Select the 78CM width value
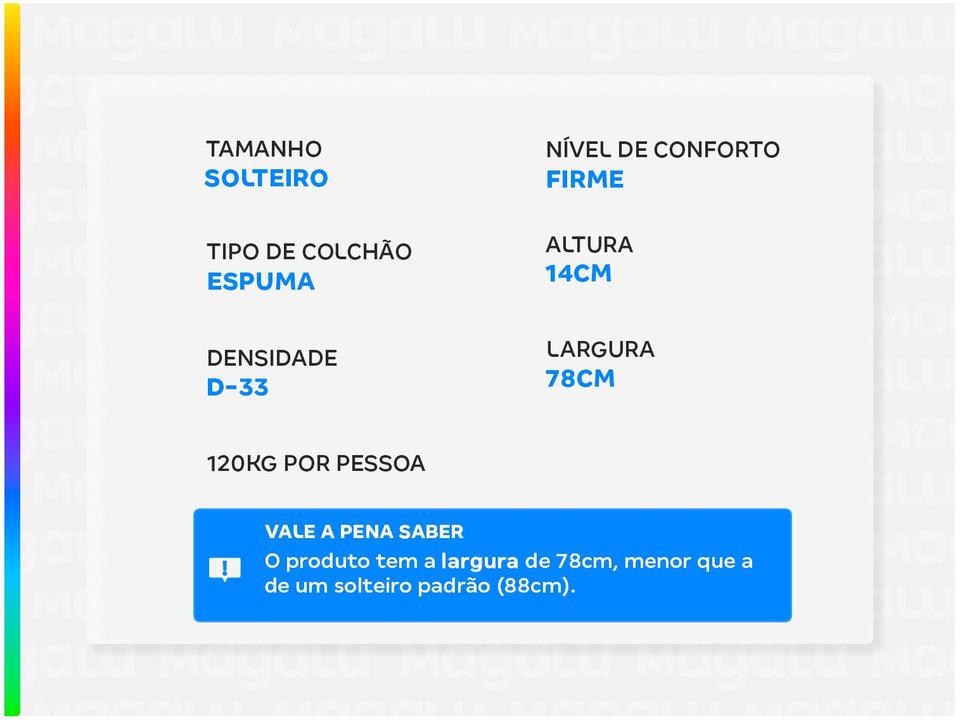 click(x=580, y=379)
